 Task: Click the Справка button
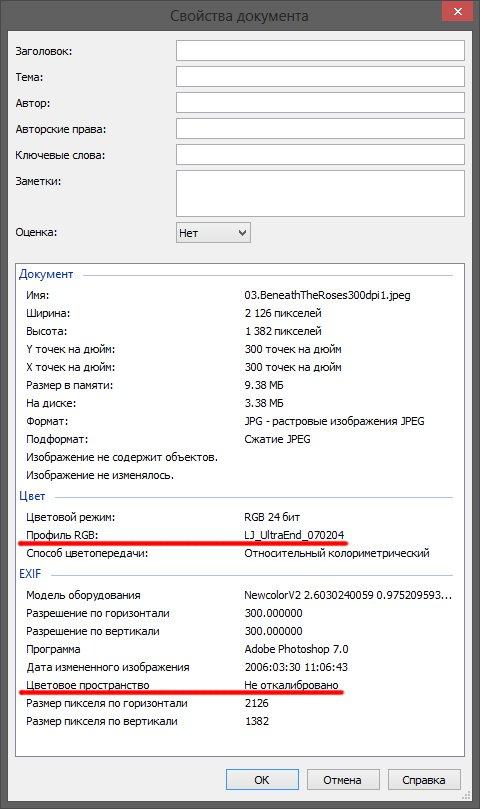(424, 780)
